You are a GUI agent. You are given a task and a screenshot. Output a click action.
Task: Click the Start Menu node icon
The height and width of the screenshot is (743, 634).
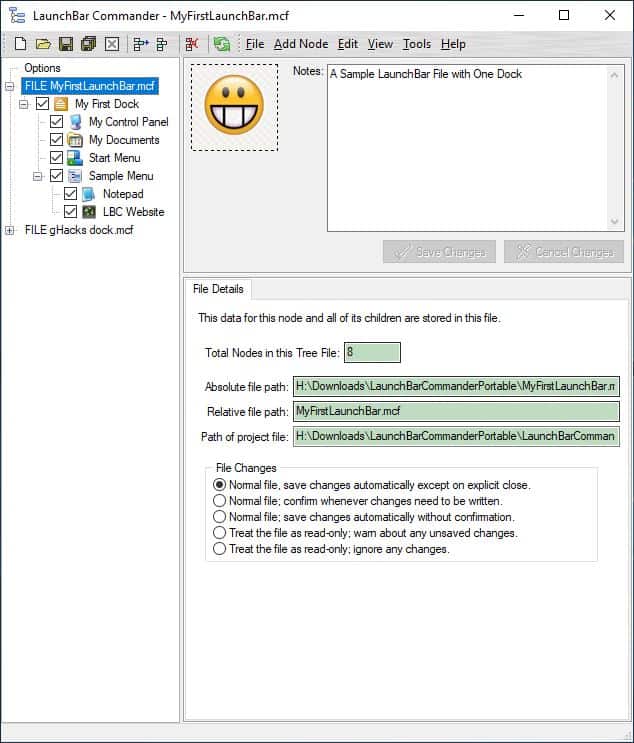(75, 158)
